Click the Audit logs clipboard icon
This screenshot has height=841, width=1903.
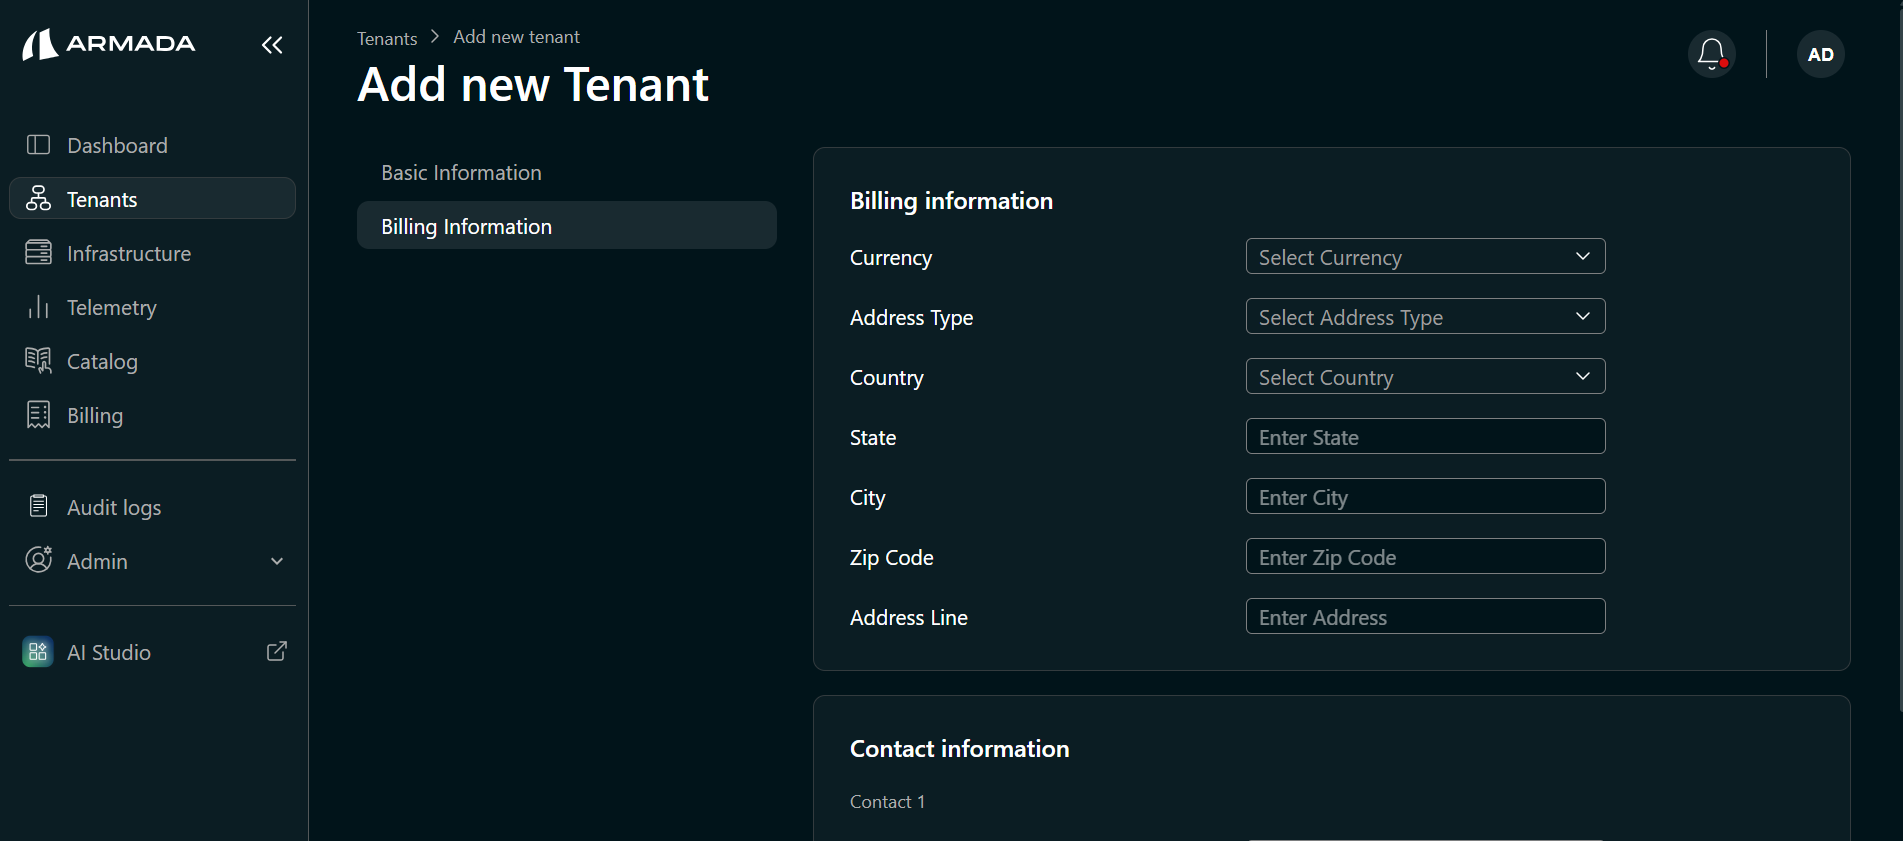[x=38, y=507]
